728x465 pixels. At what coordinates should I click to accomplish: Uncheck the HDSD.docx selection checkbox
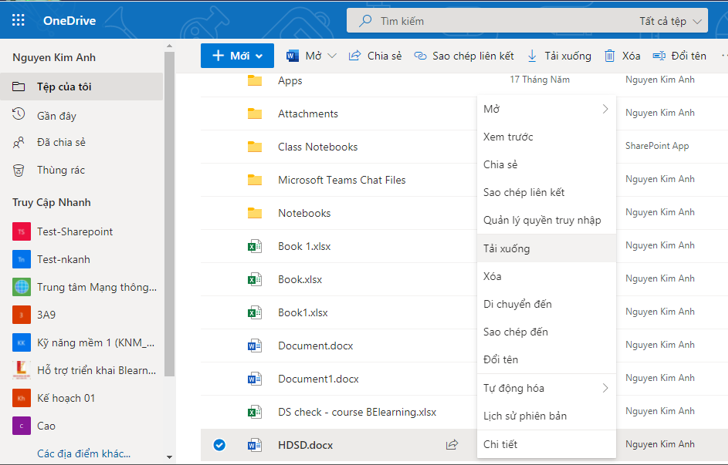tap(220, 445)
